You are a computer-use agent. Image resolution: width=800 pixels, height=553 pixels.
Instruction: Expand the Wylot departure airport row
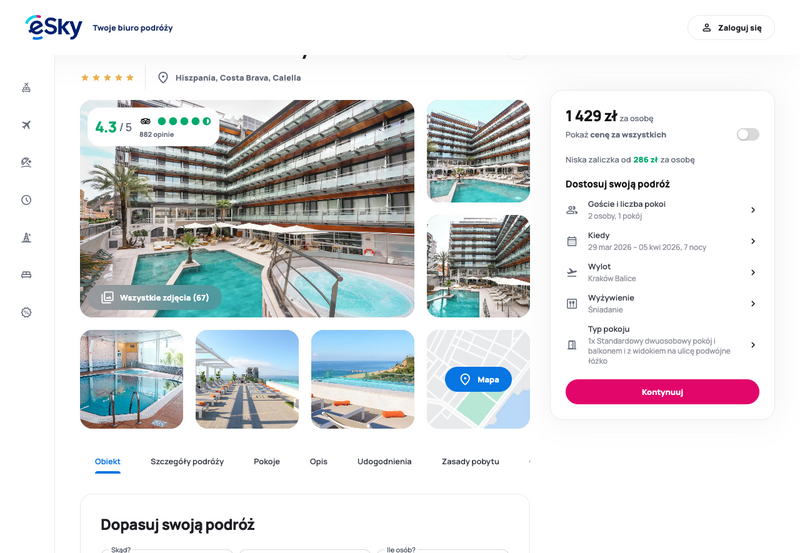662,272
